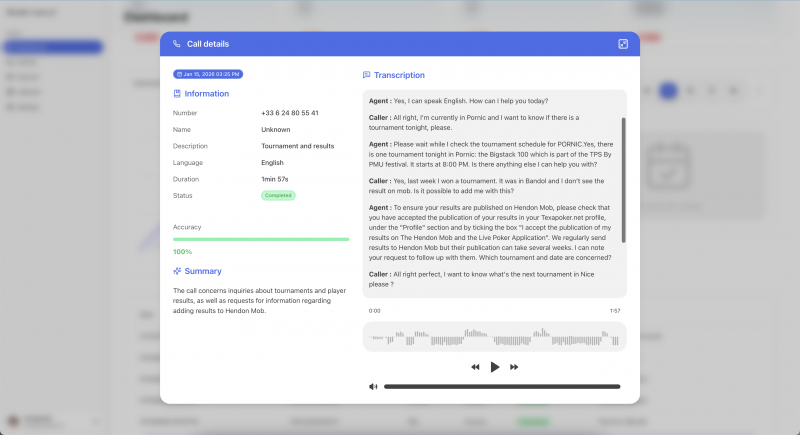
Task: Click the Accuracy progress bar
Action: pos(261,239)
